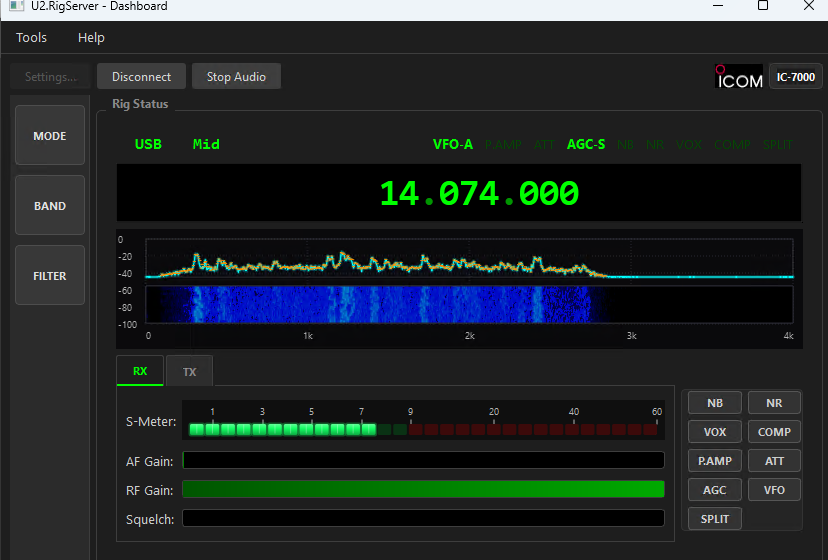828x560 pixels.
Task: Click the dimmed SPLIT status indicator
Action: point(777,144)
